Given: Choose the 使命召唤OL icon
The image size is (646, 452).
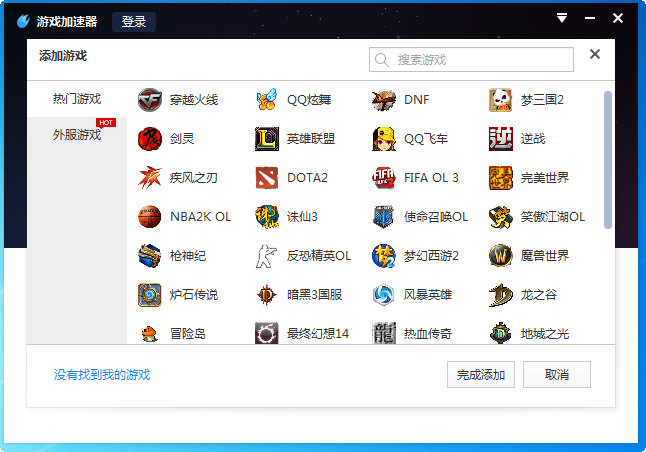Looking at the screenshot, I should [384, 217].
